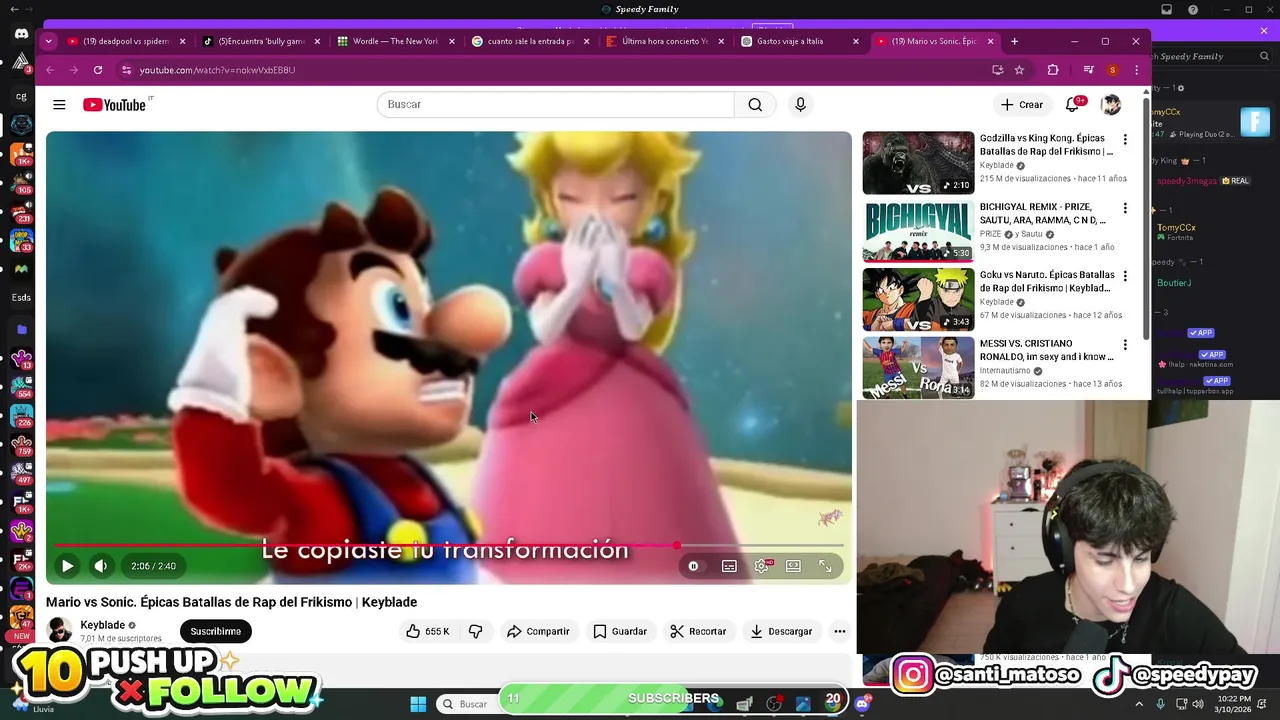Switch the player to theater mode
Screen dimensions: 1280x720
(x=793, y=566)
